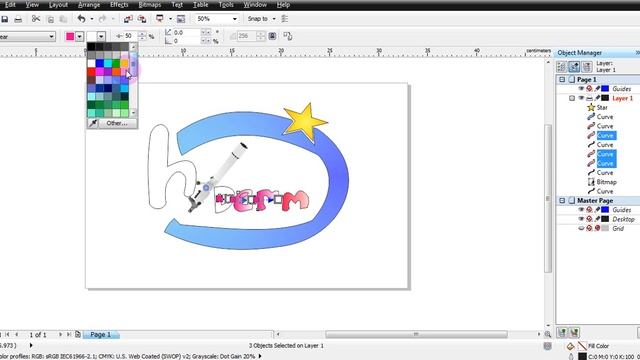Viewport: 640px width, 360px height.
Task: Click the add page icon near Page 1 tab
Action: coord(78,334)
